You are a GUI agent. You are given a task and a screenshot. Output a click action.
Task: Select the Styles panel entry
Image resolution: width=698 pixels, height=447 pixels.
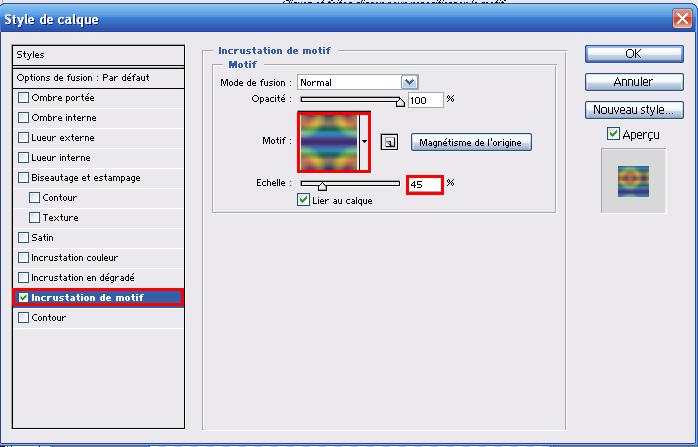click(x=98, y=55)
